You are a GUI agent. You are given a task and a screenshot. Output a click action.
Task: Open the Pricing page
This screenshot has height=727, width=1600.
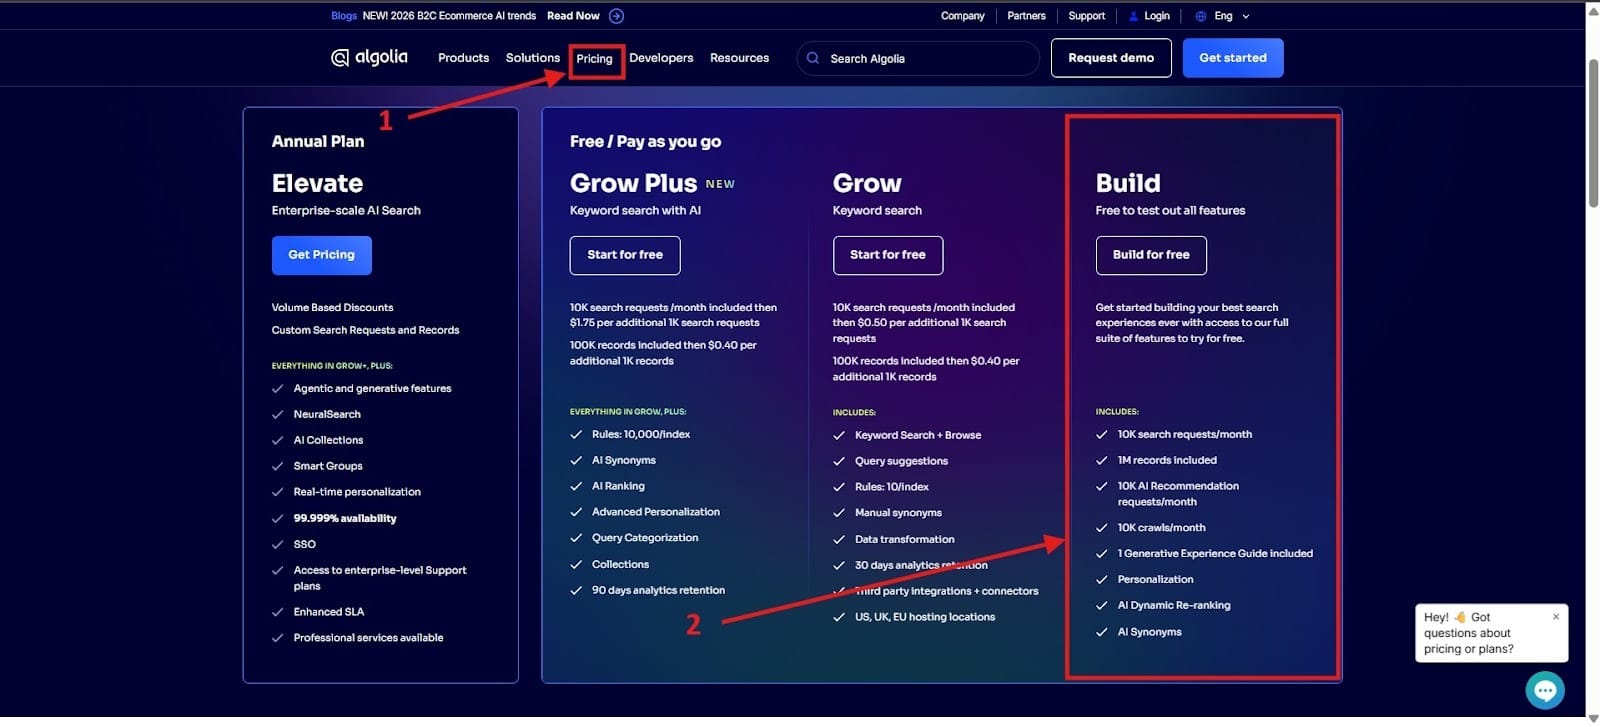(x=594, y=59)
